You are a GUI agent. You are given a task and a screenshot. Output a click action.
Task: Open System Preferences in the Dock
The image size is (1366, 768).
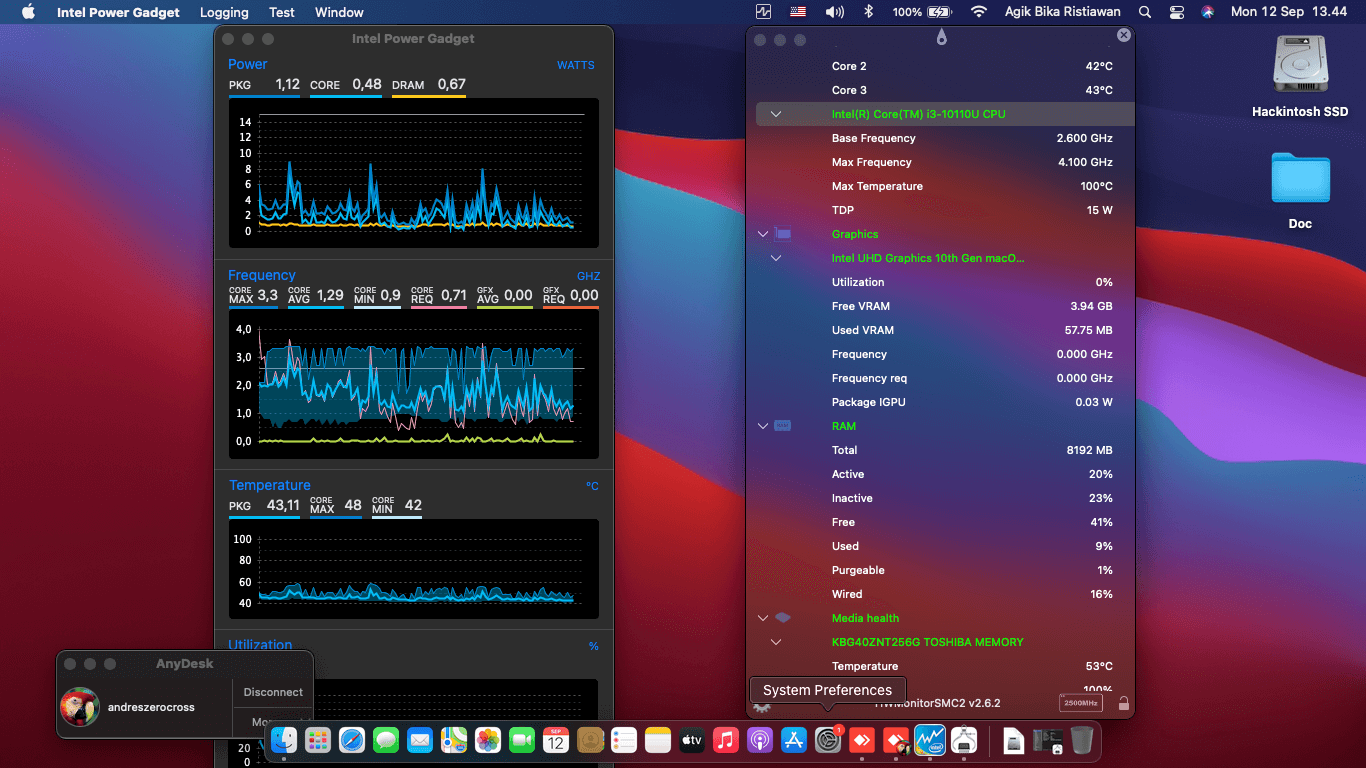point(827,740)
